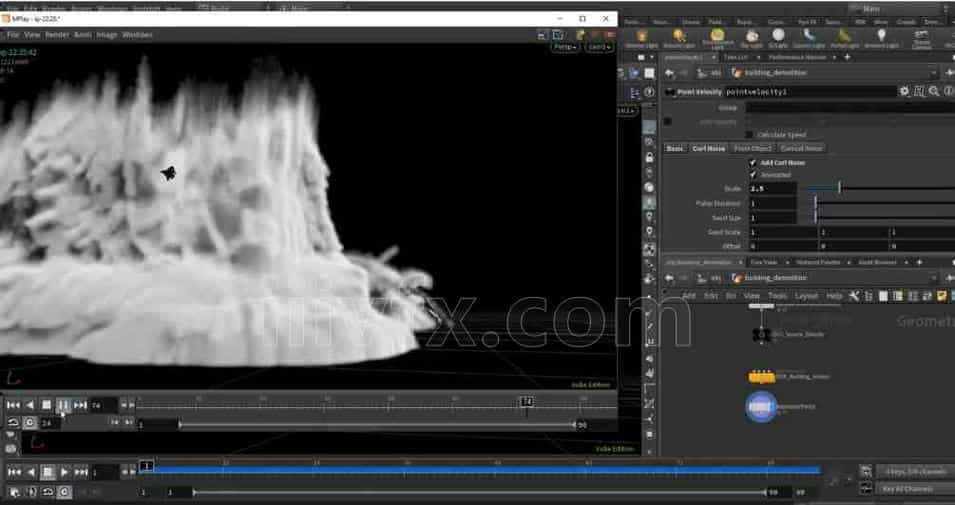Select the blue highlighted pointvelocity node
955x505 pixels.
click(x=761, y=407)
